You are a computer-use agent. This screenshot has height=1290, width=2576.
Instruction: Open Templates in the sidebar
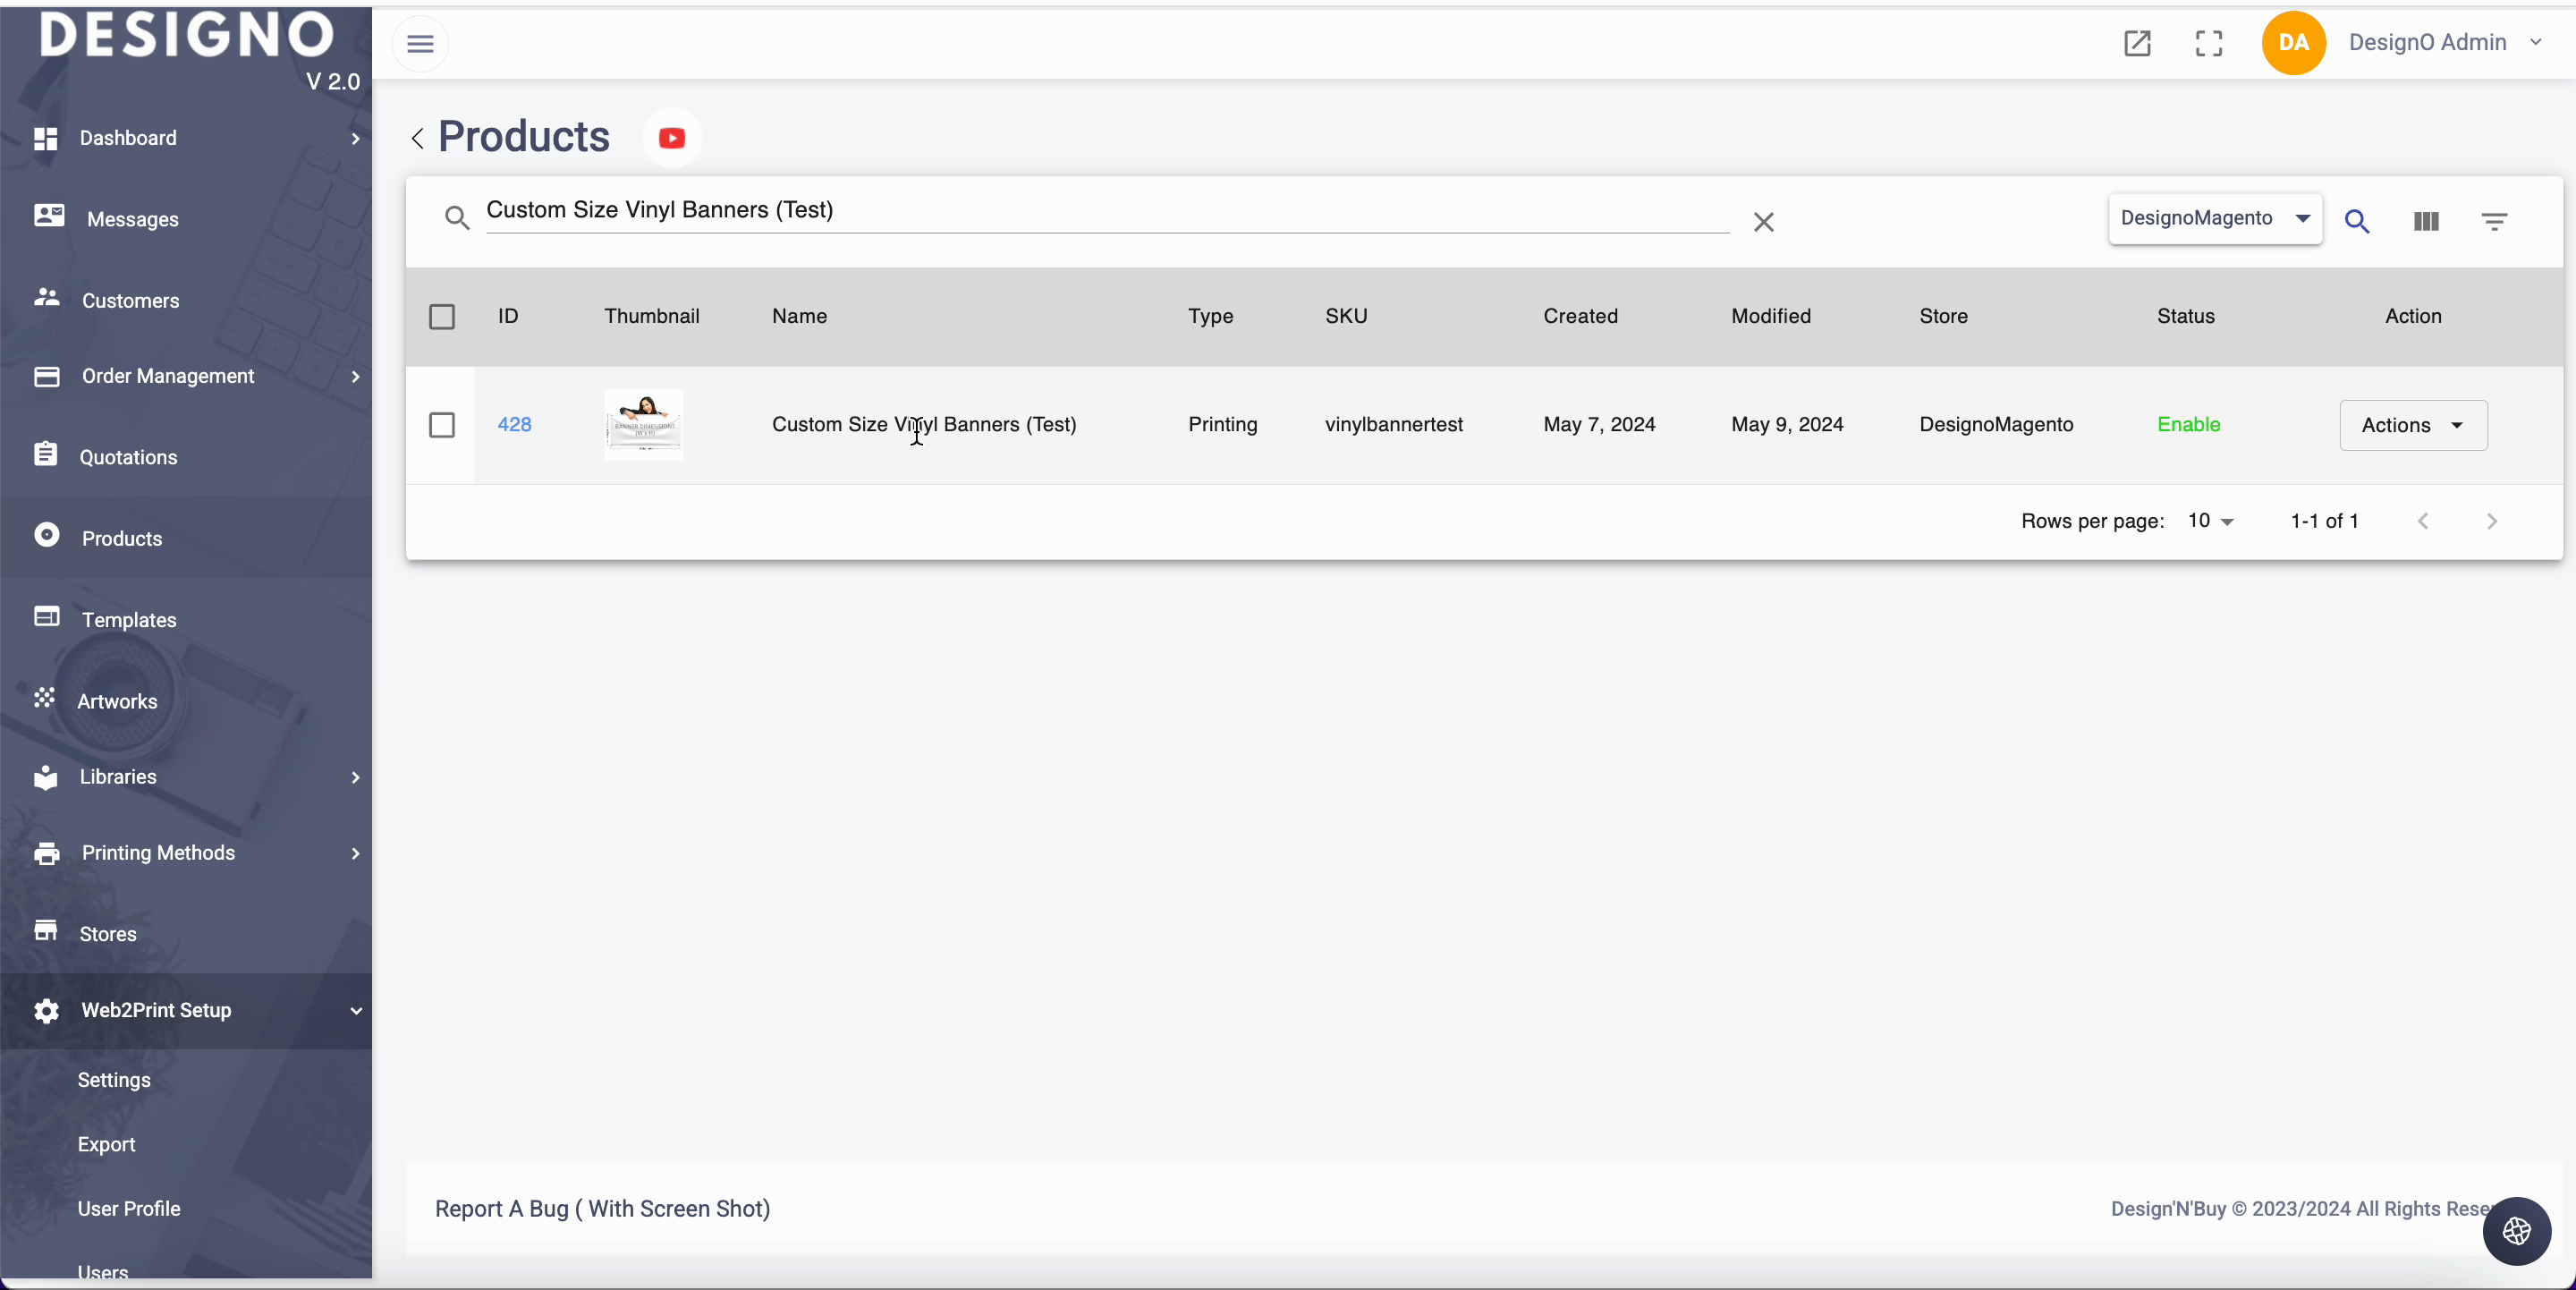129,620
